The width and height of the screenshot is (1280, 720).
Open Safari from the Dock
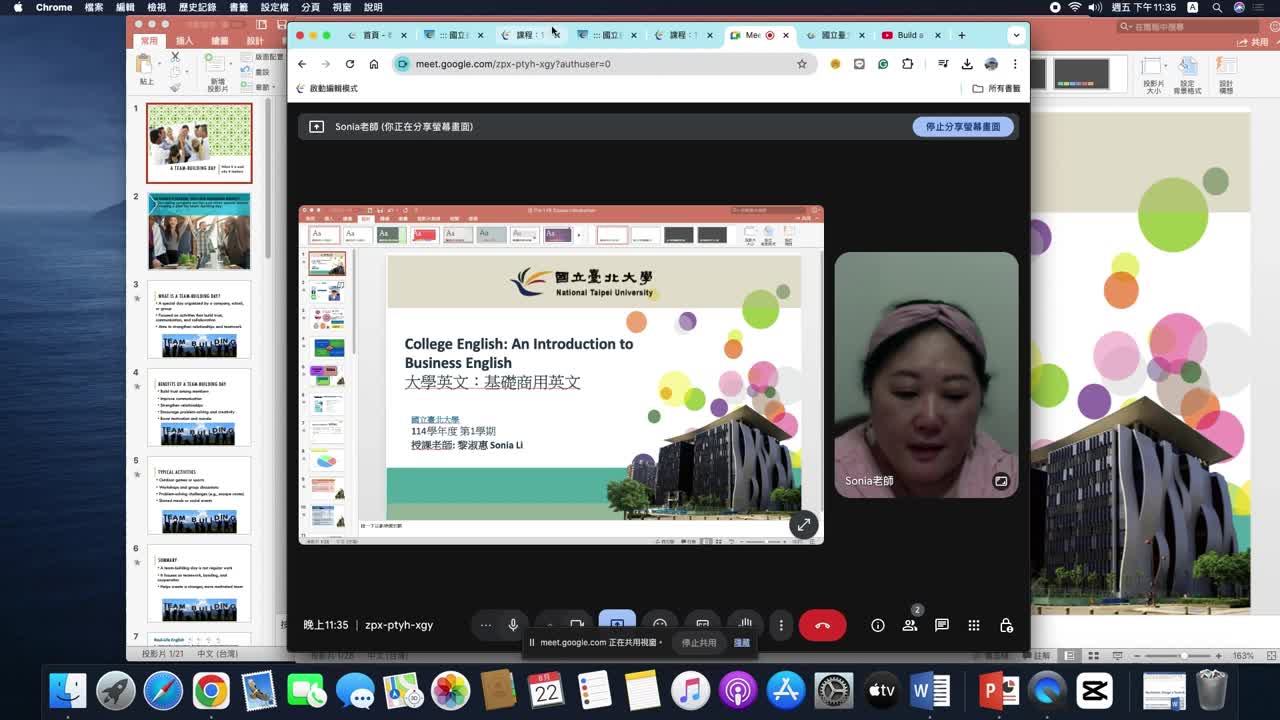click(163, 691)
